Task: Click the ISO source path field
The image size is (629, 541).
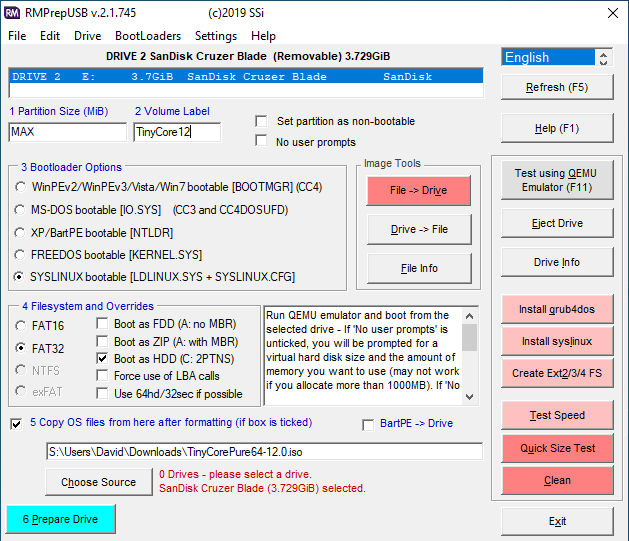Action: click(264, 452)
